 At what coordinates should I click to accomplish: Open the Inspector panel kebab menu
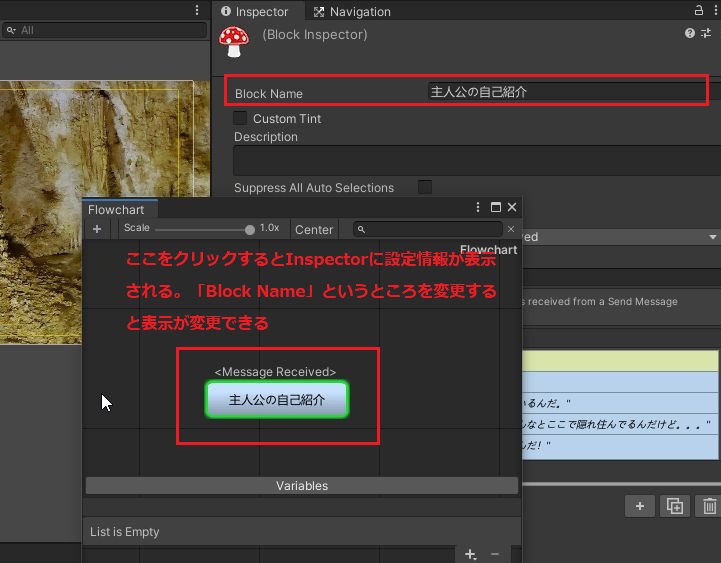(x=715, y=10)
